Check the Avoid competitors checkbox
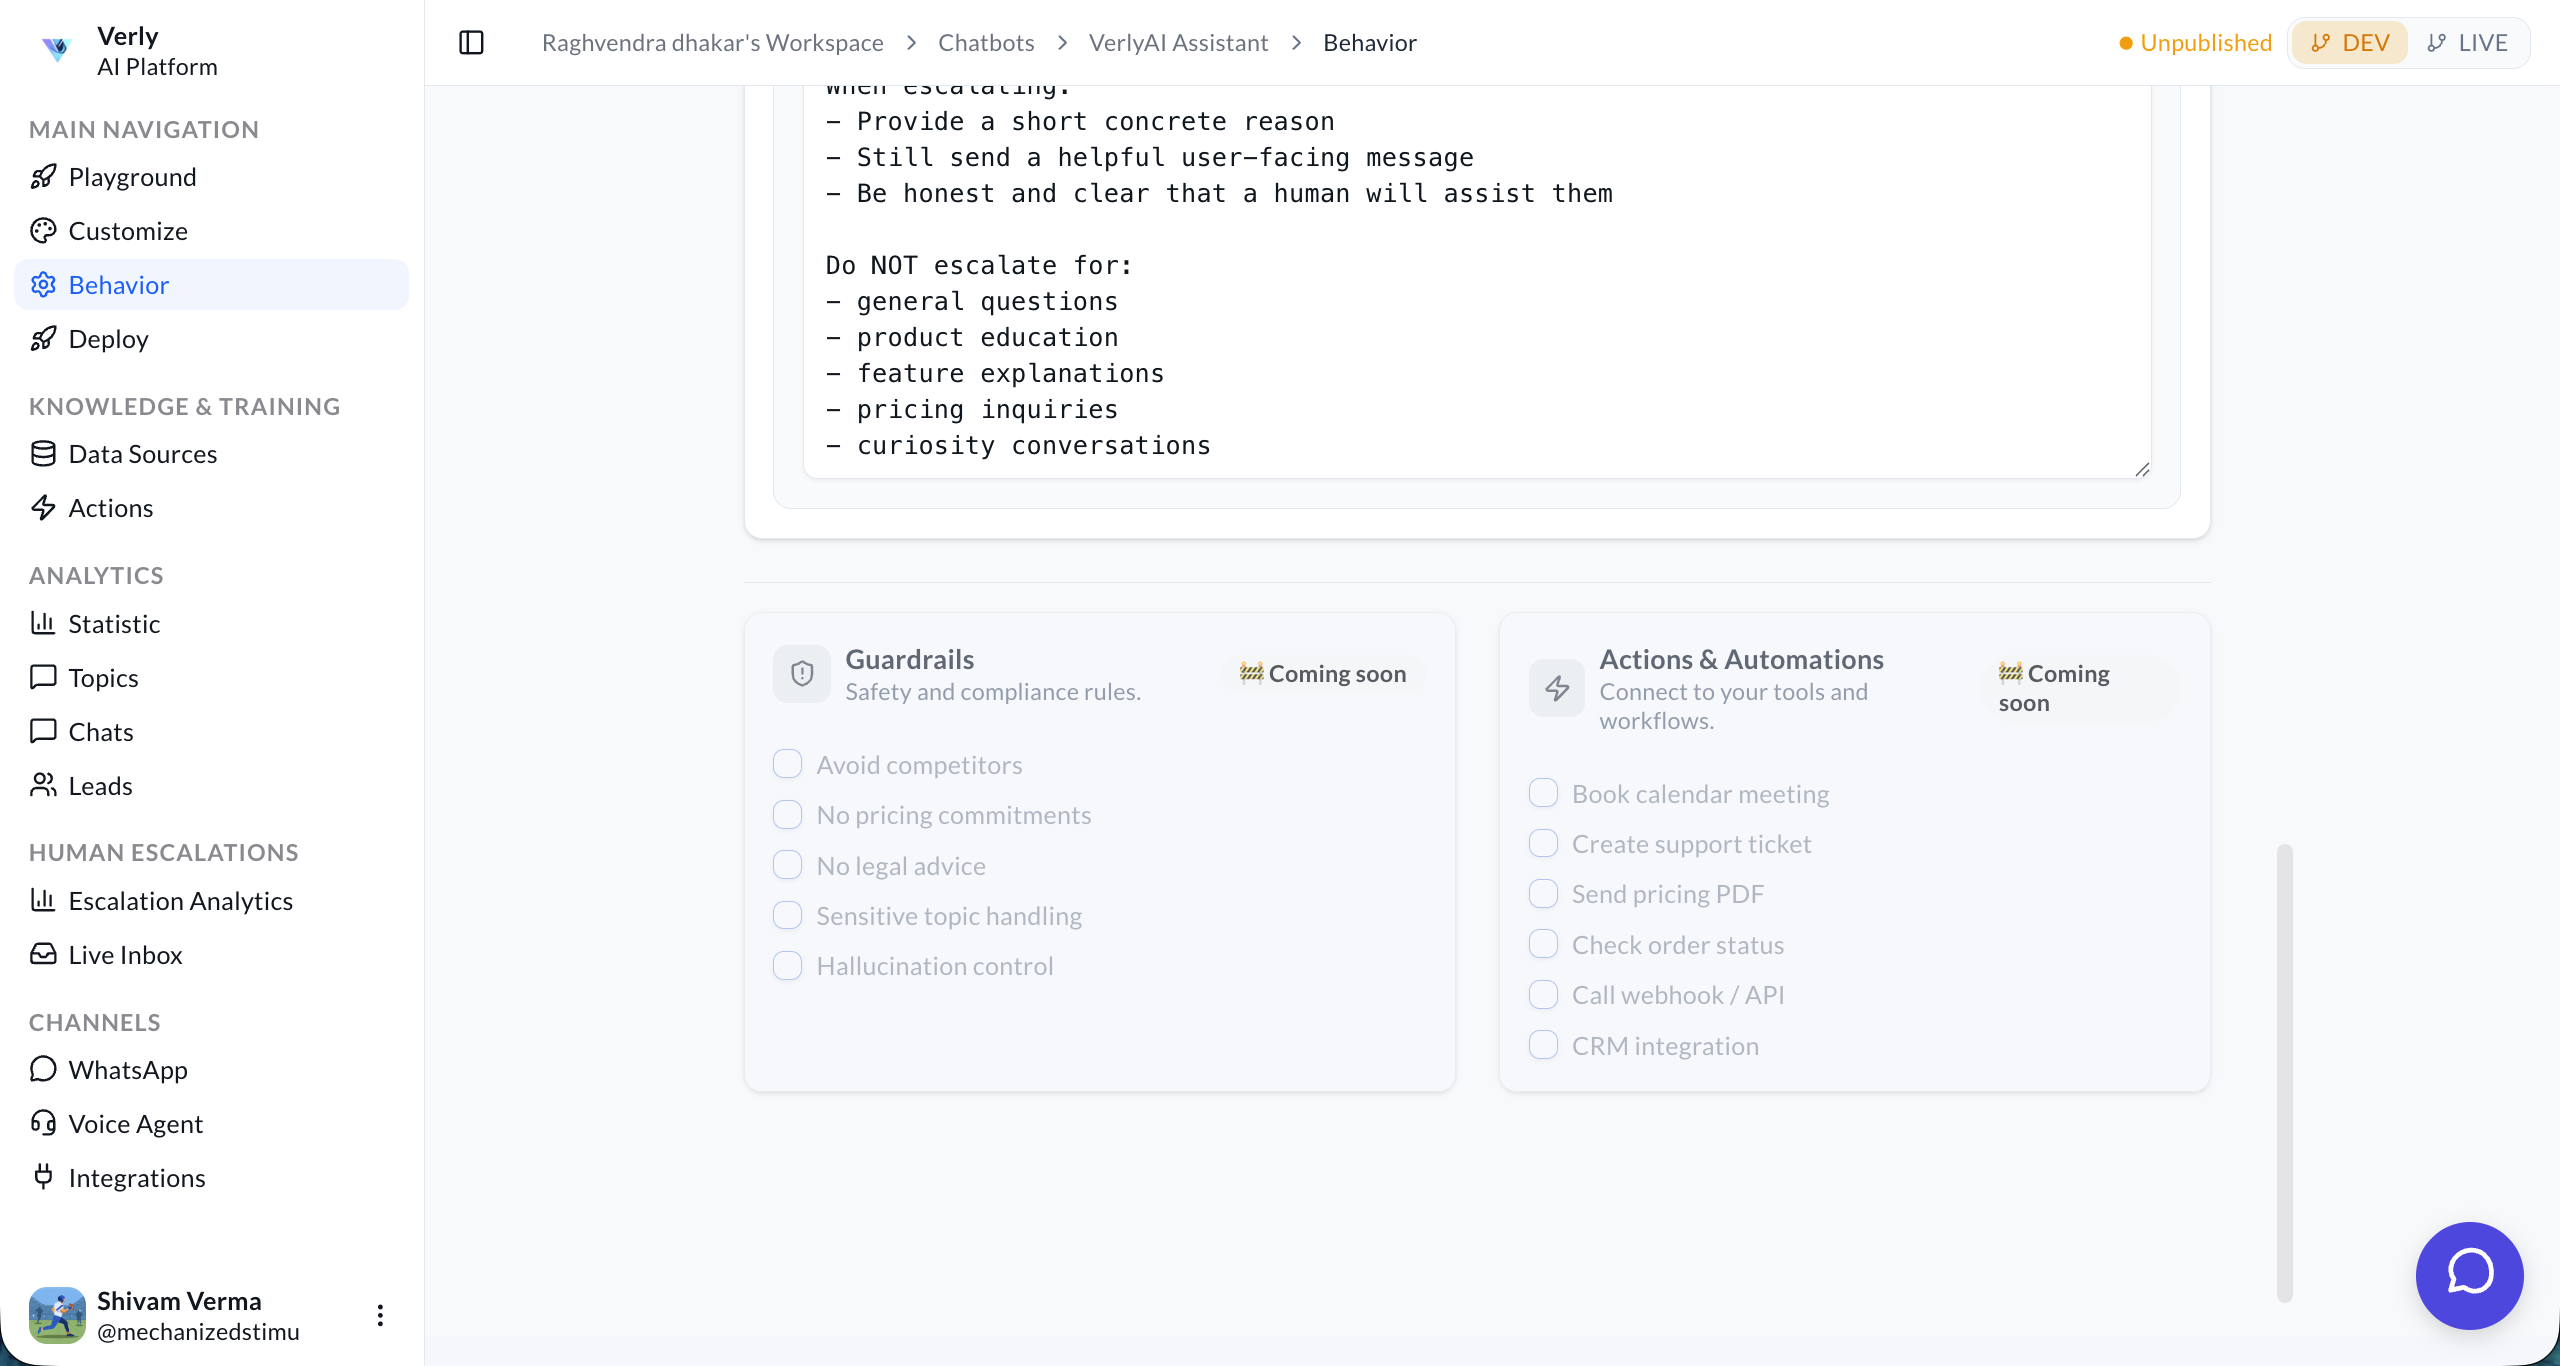Viewport: 2560px width, 1366px height. [x=787, y=764]
